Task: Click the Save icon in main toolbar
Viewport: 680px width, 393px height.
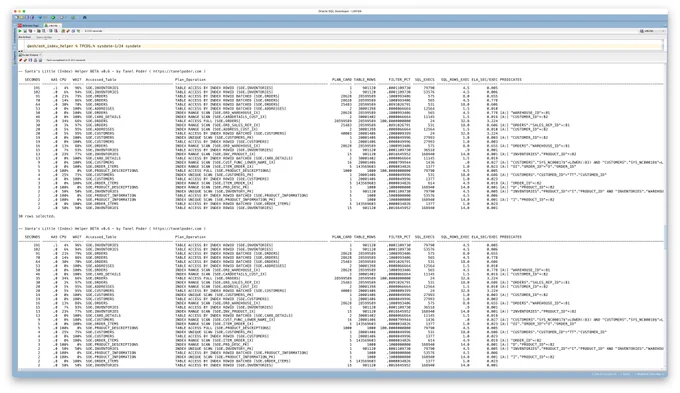Action: coord(27,17)
